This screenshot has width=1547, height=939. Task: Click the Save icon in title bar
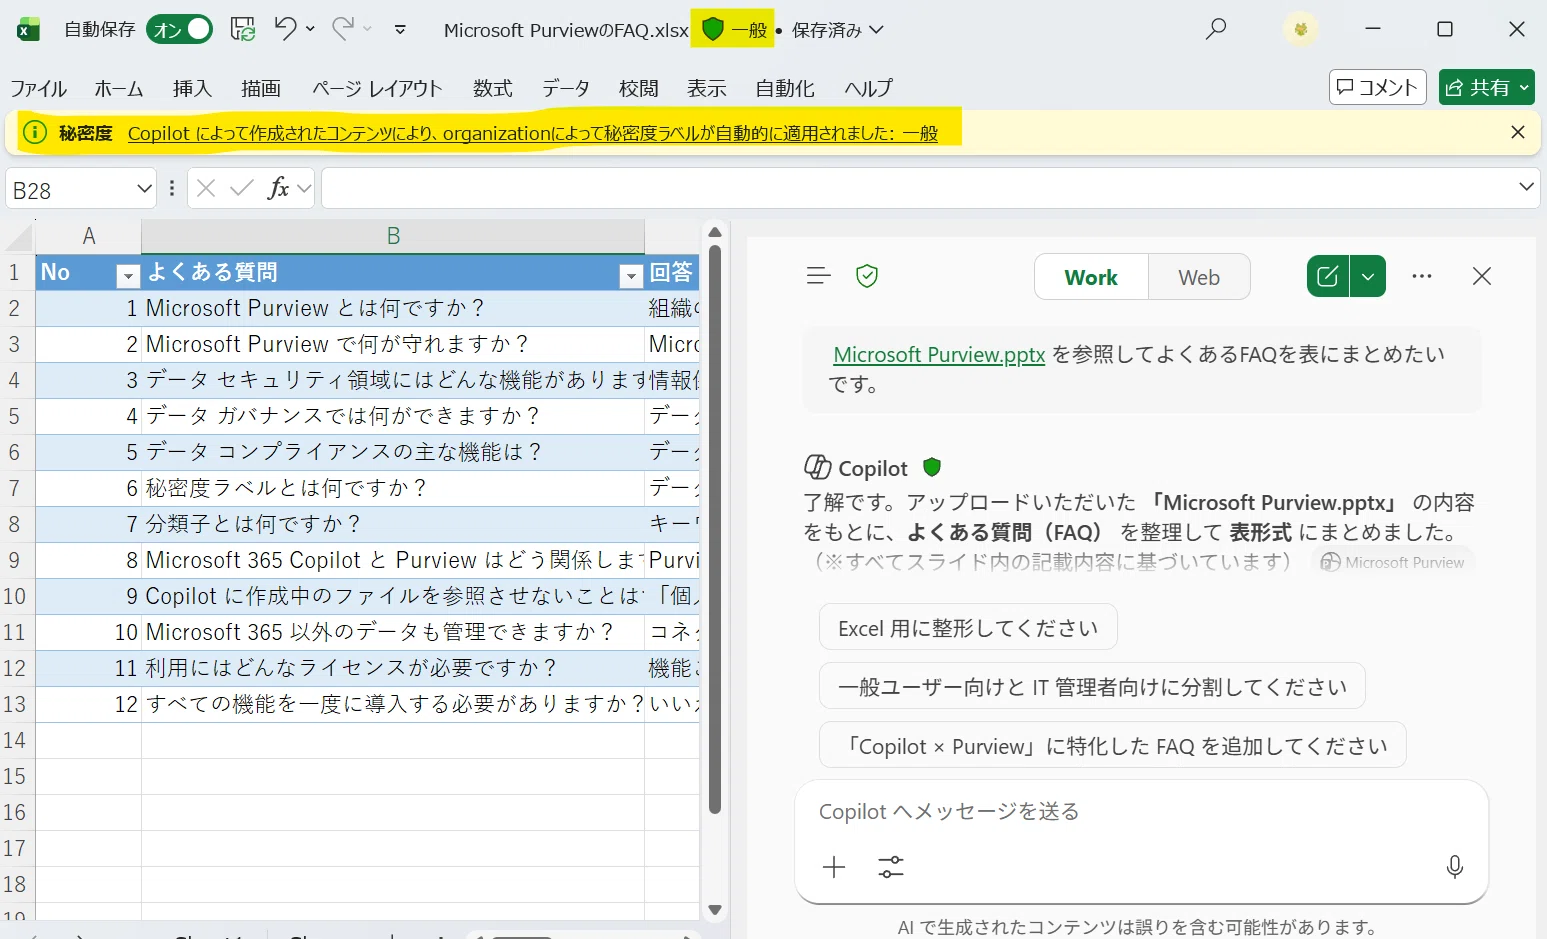tap(243, 30)
